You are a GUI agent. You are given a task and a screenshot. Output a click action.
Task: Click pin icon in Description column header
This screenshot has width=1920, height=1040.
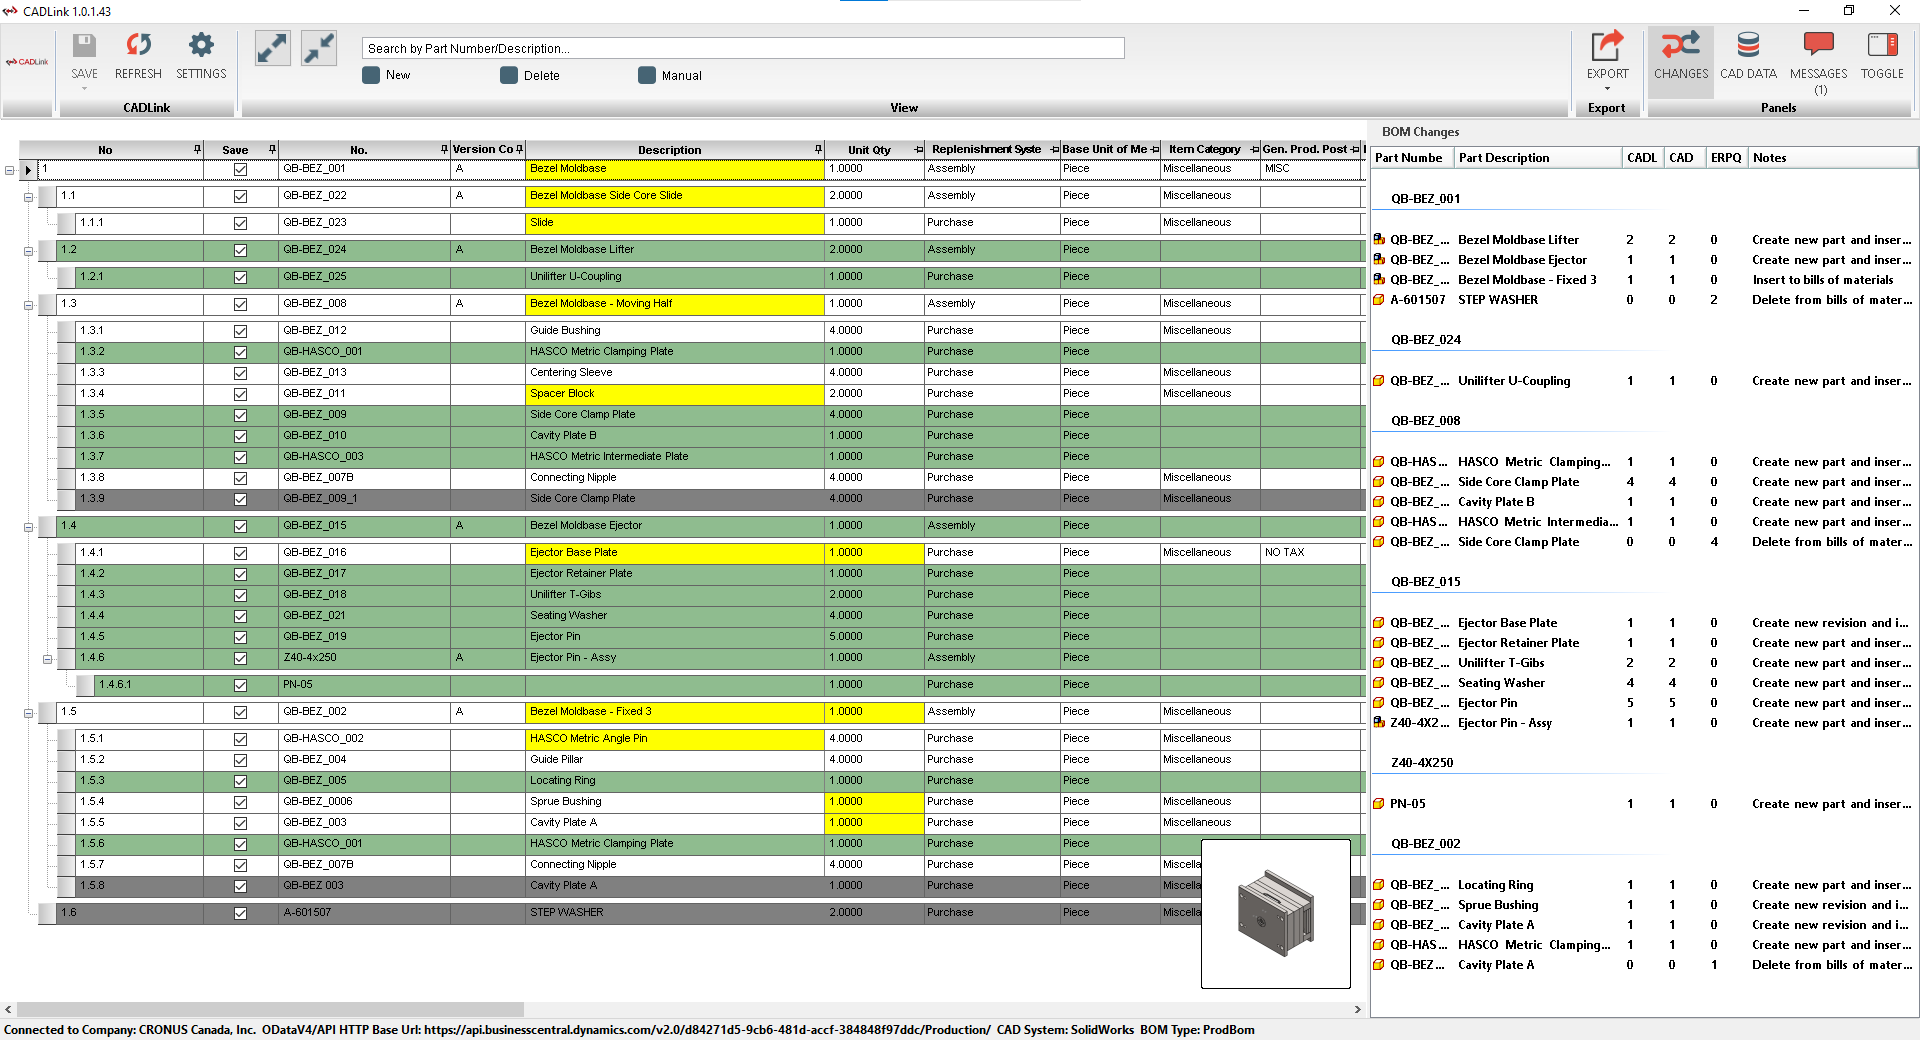[818, 149]
